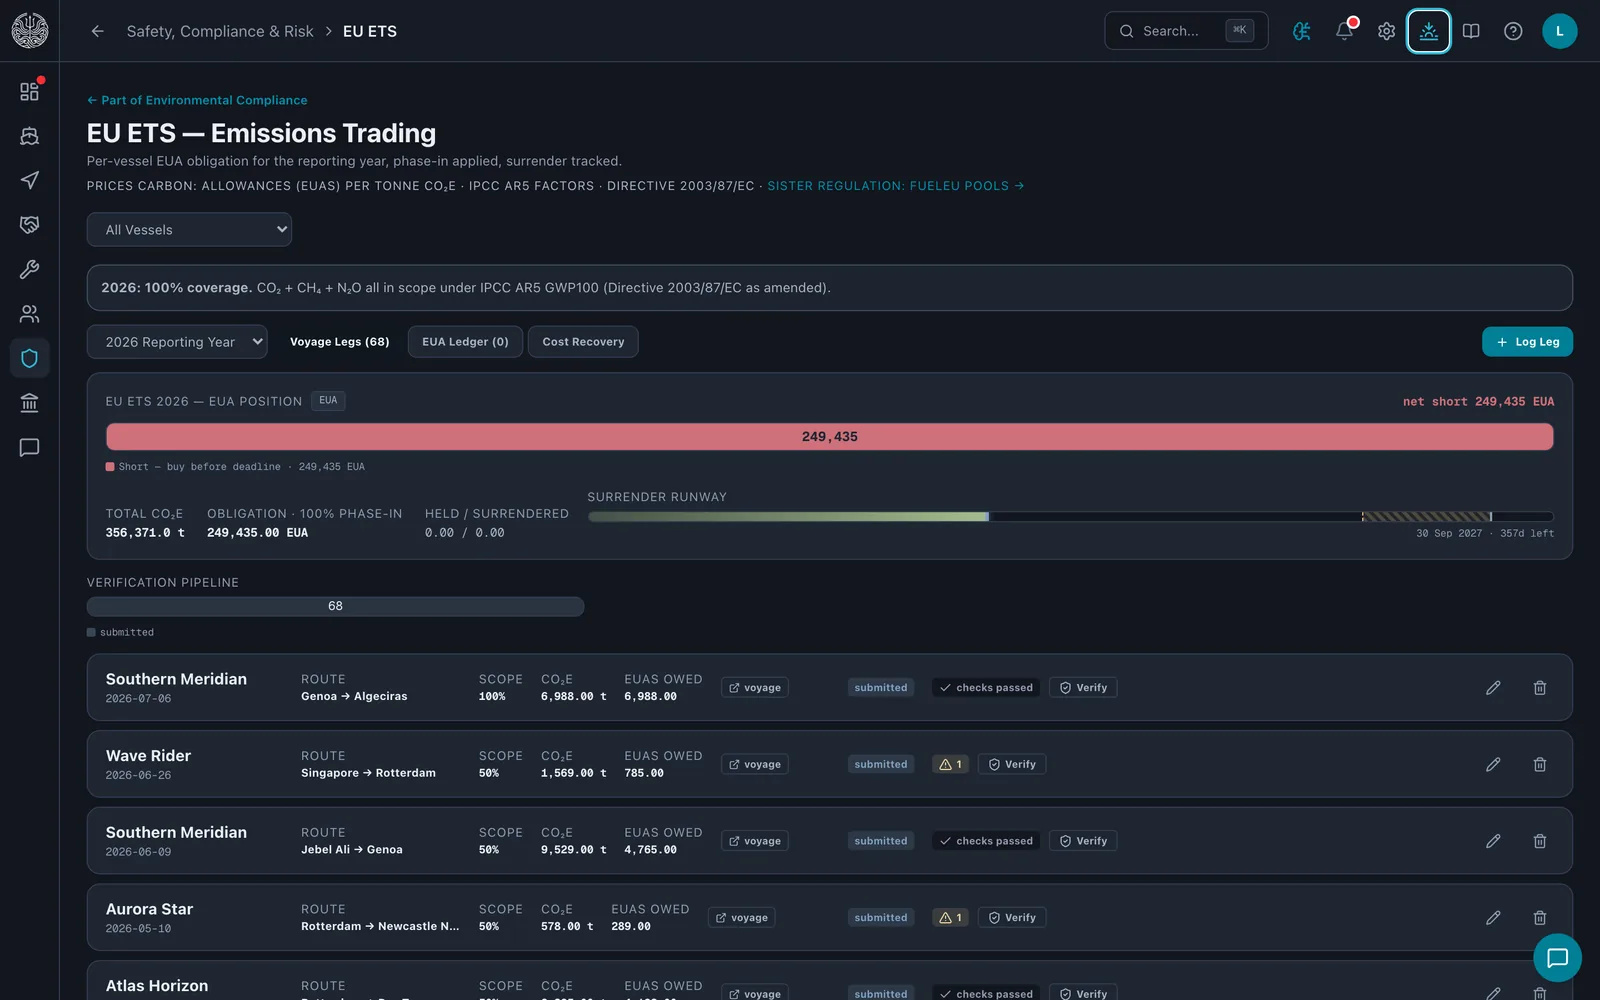Screen dimensions: 1600x1000
Task: Click the Search field
Action: (x=1186, y=31)
